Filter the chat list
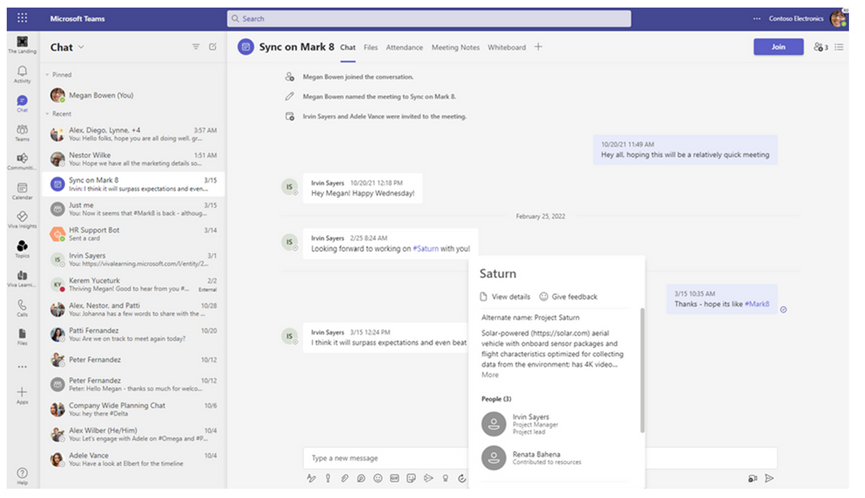 (x=196, y=47)
